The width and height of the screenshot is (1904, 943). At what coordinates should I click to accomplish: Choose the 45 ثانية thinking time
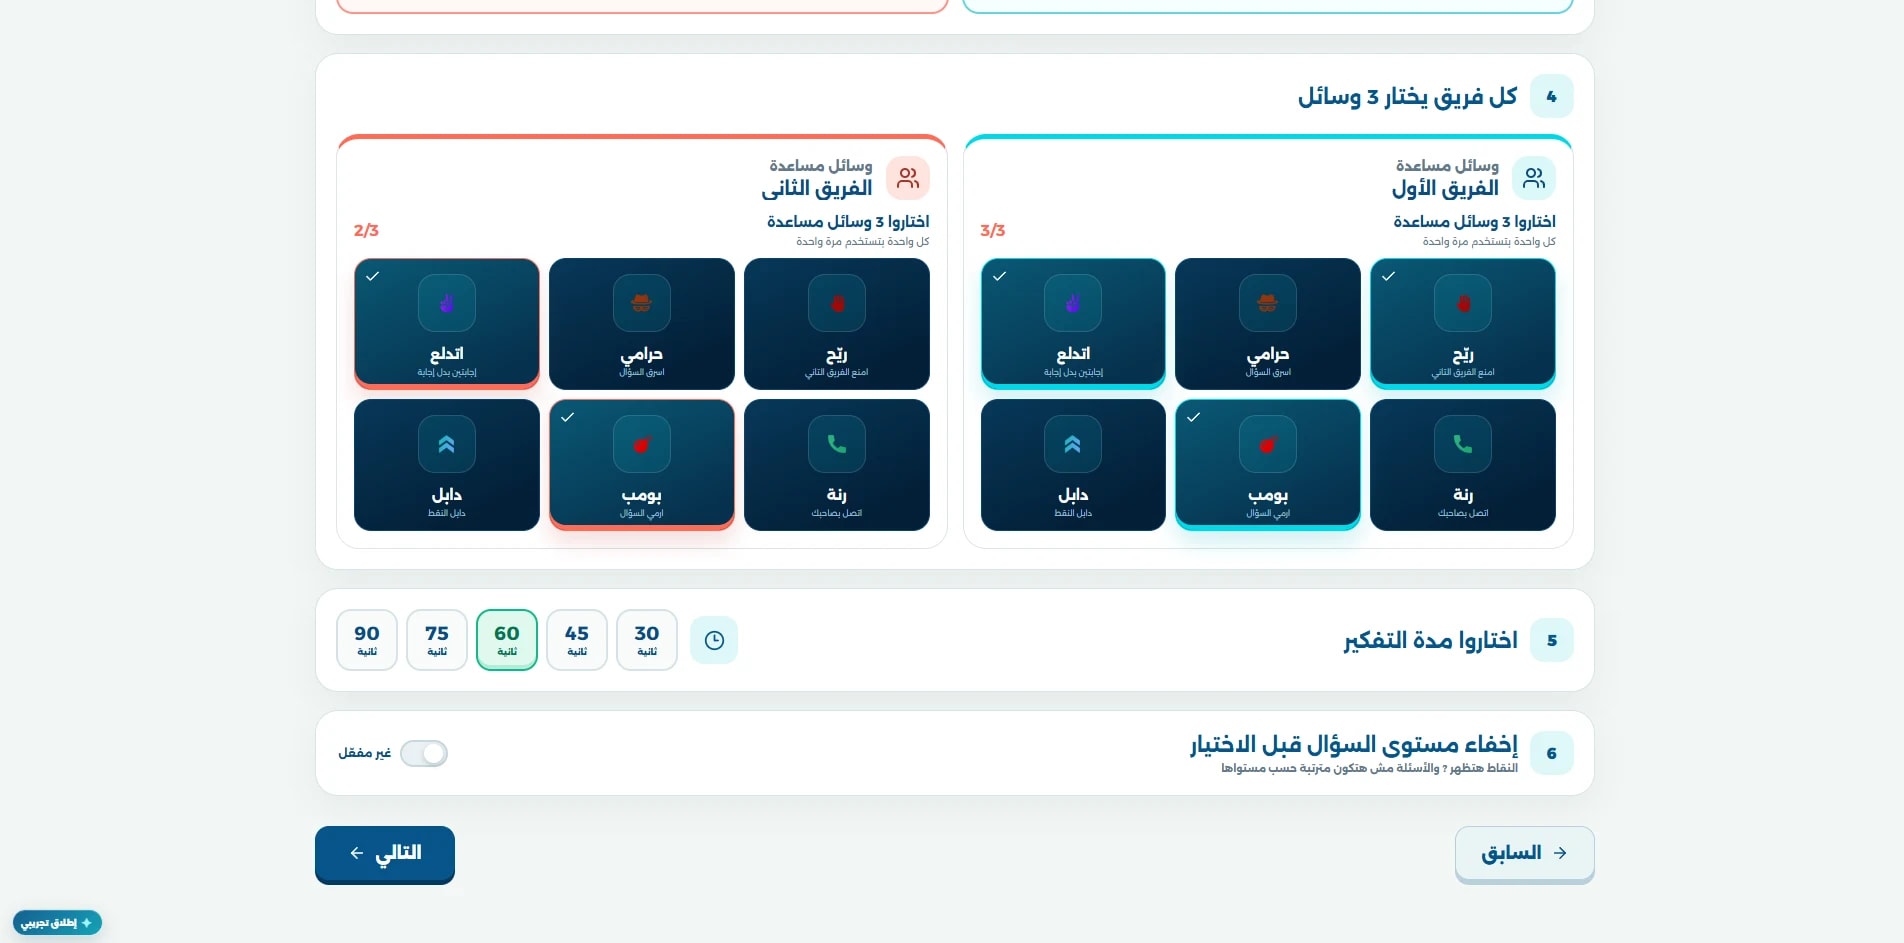(x=577, y=640)
